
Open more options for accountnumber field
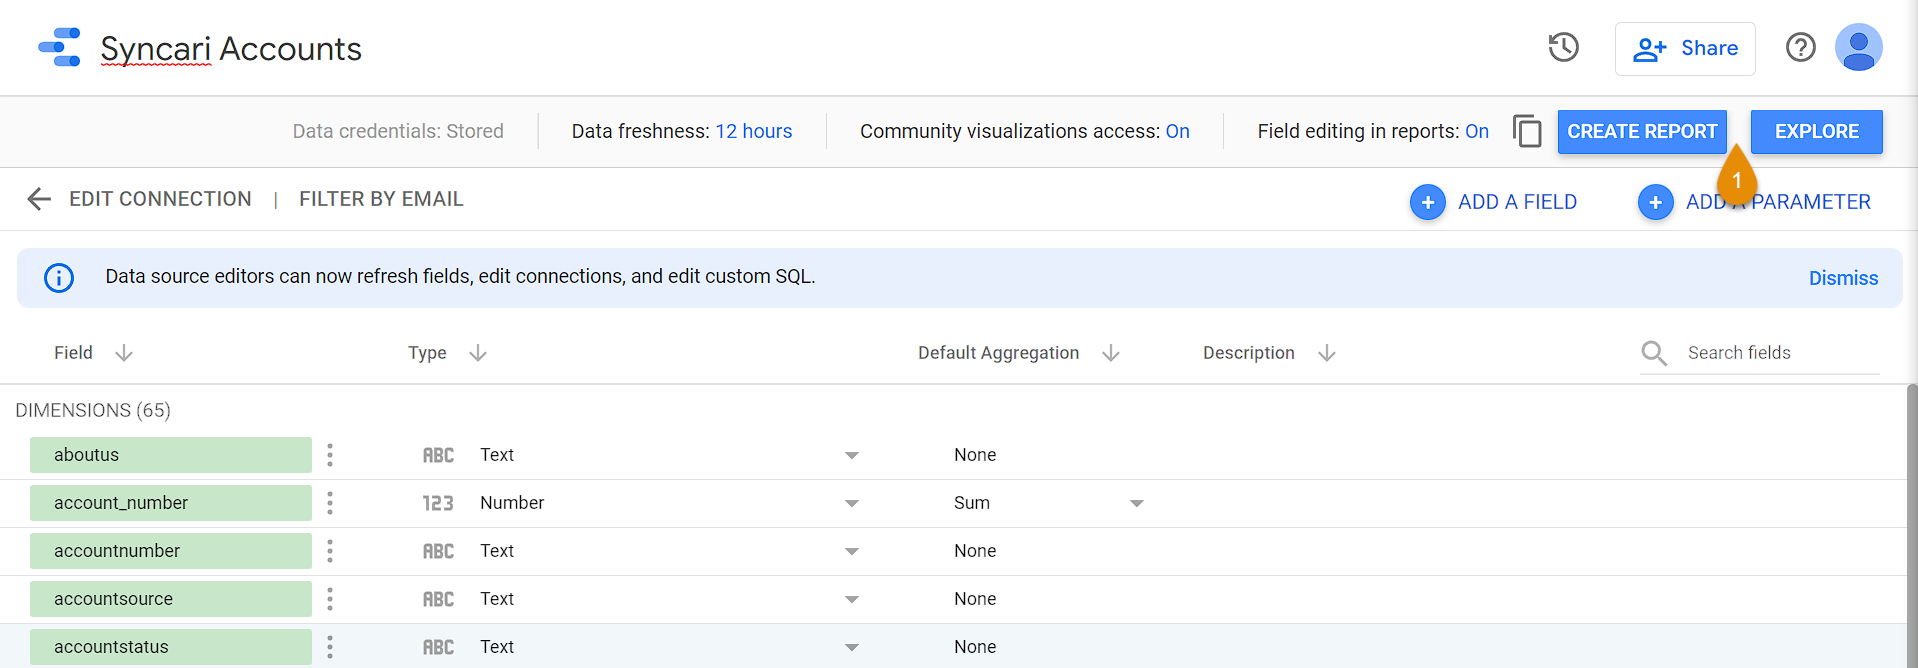pyautogui.click(x=330, y=551)
